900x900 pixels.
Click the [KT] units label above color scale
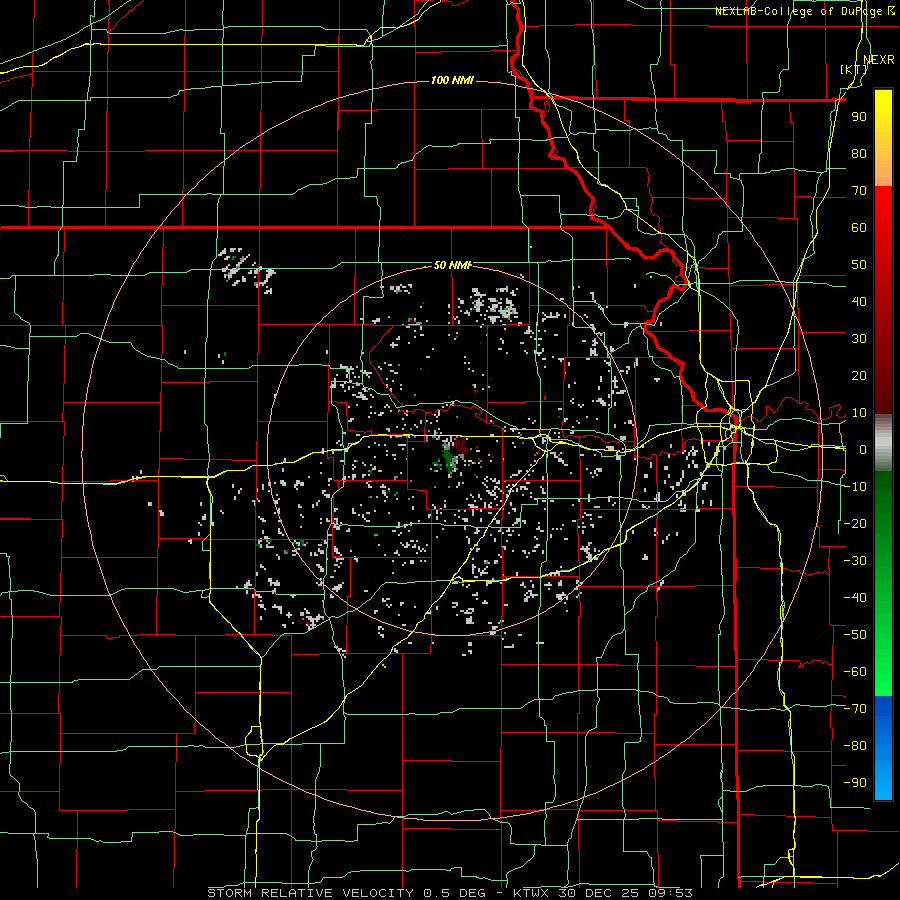point(854,69)
